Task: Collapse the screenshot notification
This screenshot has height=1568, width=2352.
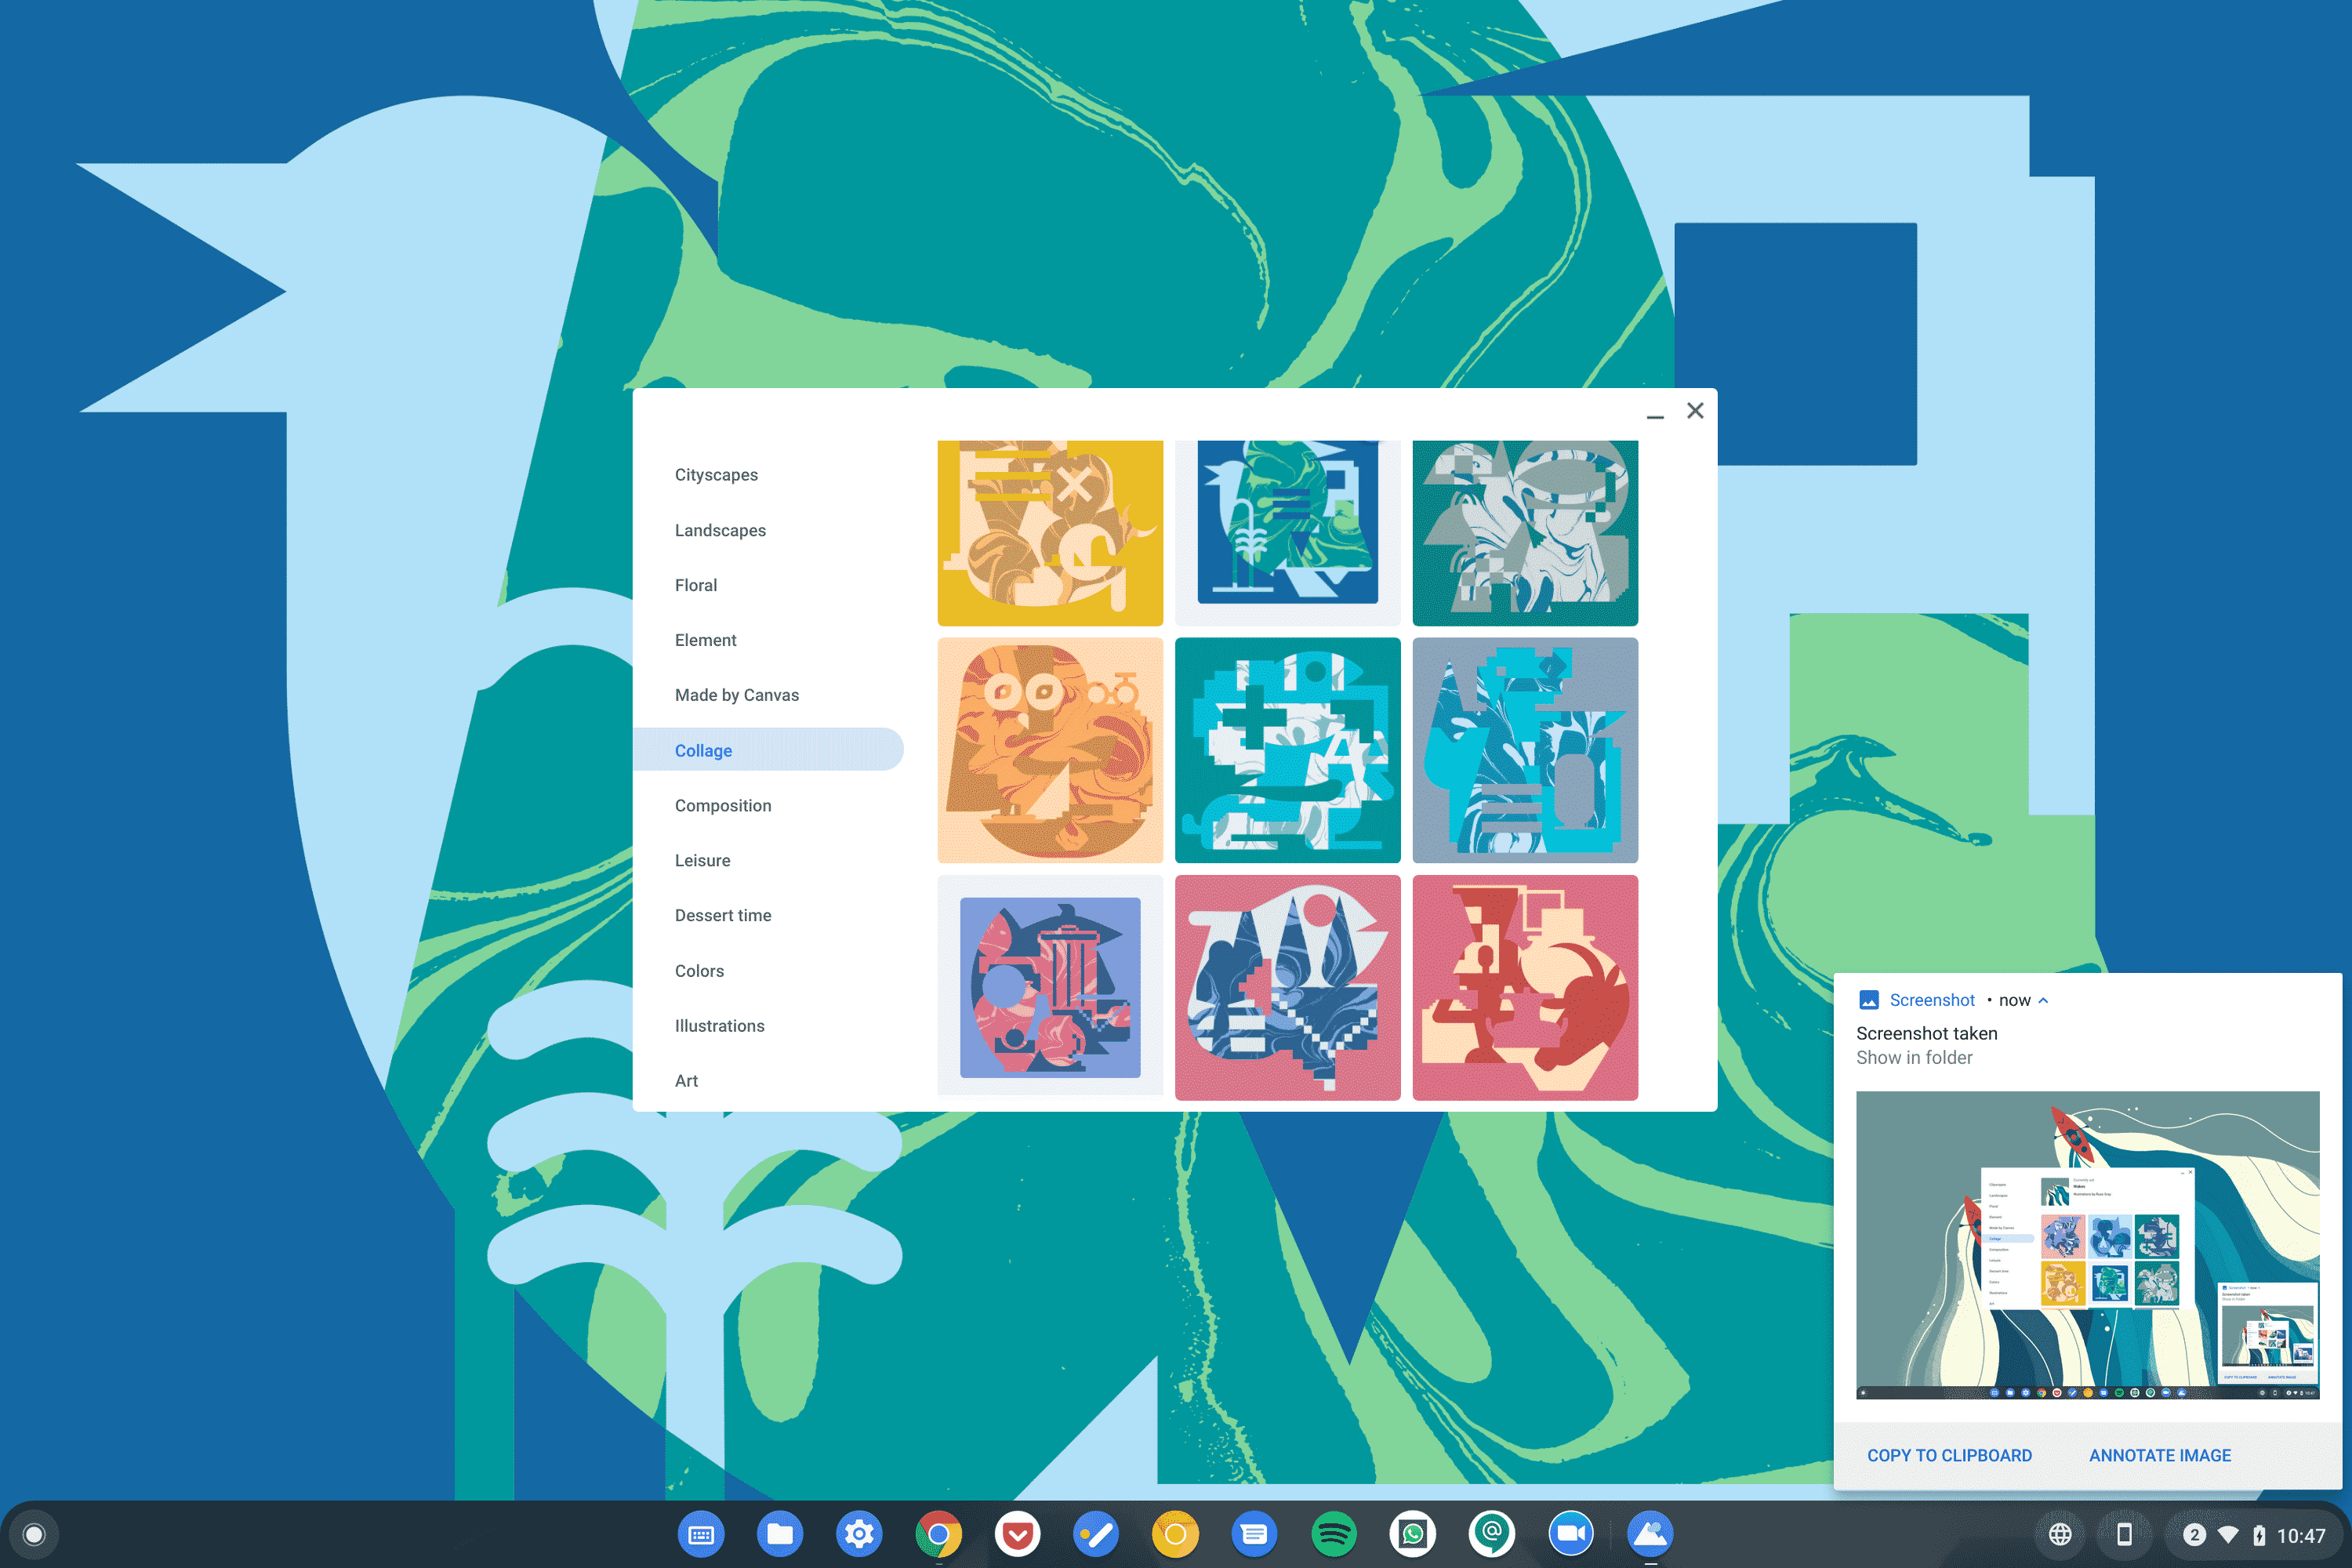Action: [x=2044, y=999]
